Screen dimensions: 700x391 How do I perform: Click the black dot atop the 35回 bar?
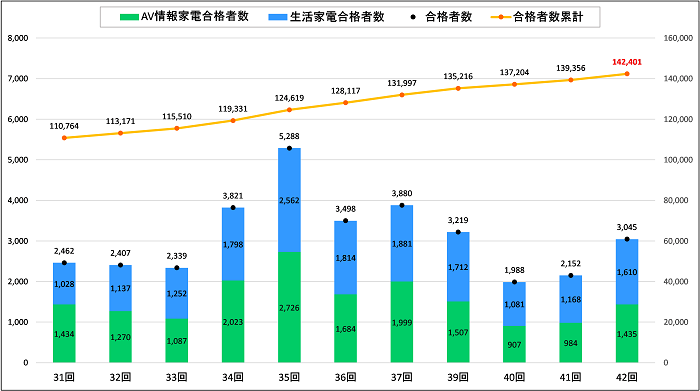[289, 148]
